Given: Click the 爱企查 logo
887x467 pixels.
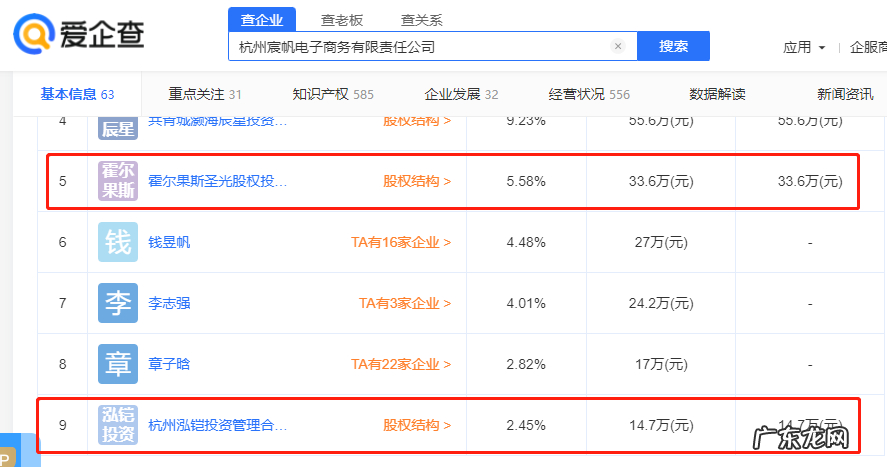Looking at the screenshot, I should click(x=79, y=34).
